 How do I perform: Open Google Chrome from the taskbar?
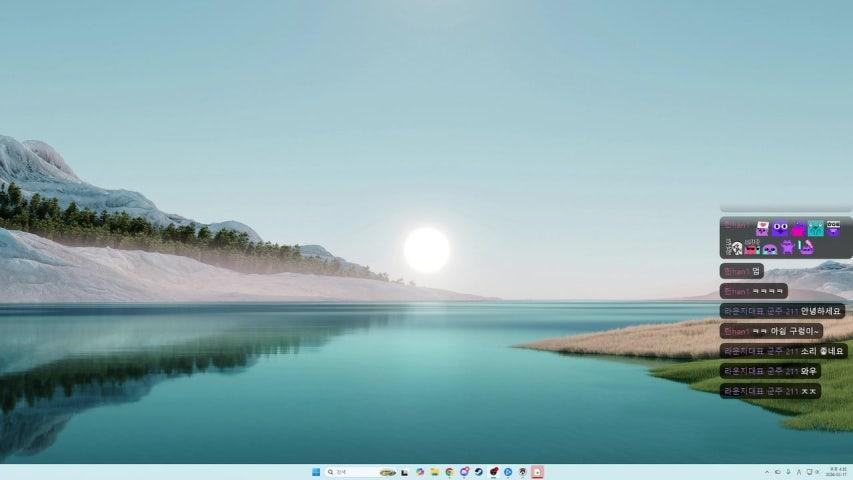[450, 472]
